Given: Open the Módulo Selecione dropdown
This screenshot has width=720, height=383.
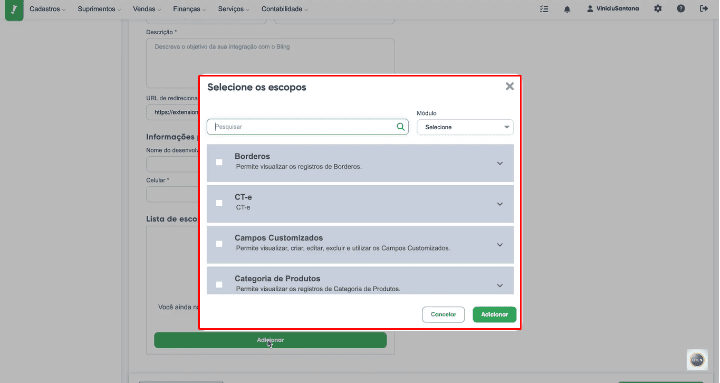Looking at the screenshot, I should click(465, 127).
